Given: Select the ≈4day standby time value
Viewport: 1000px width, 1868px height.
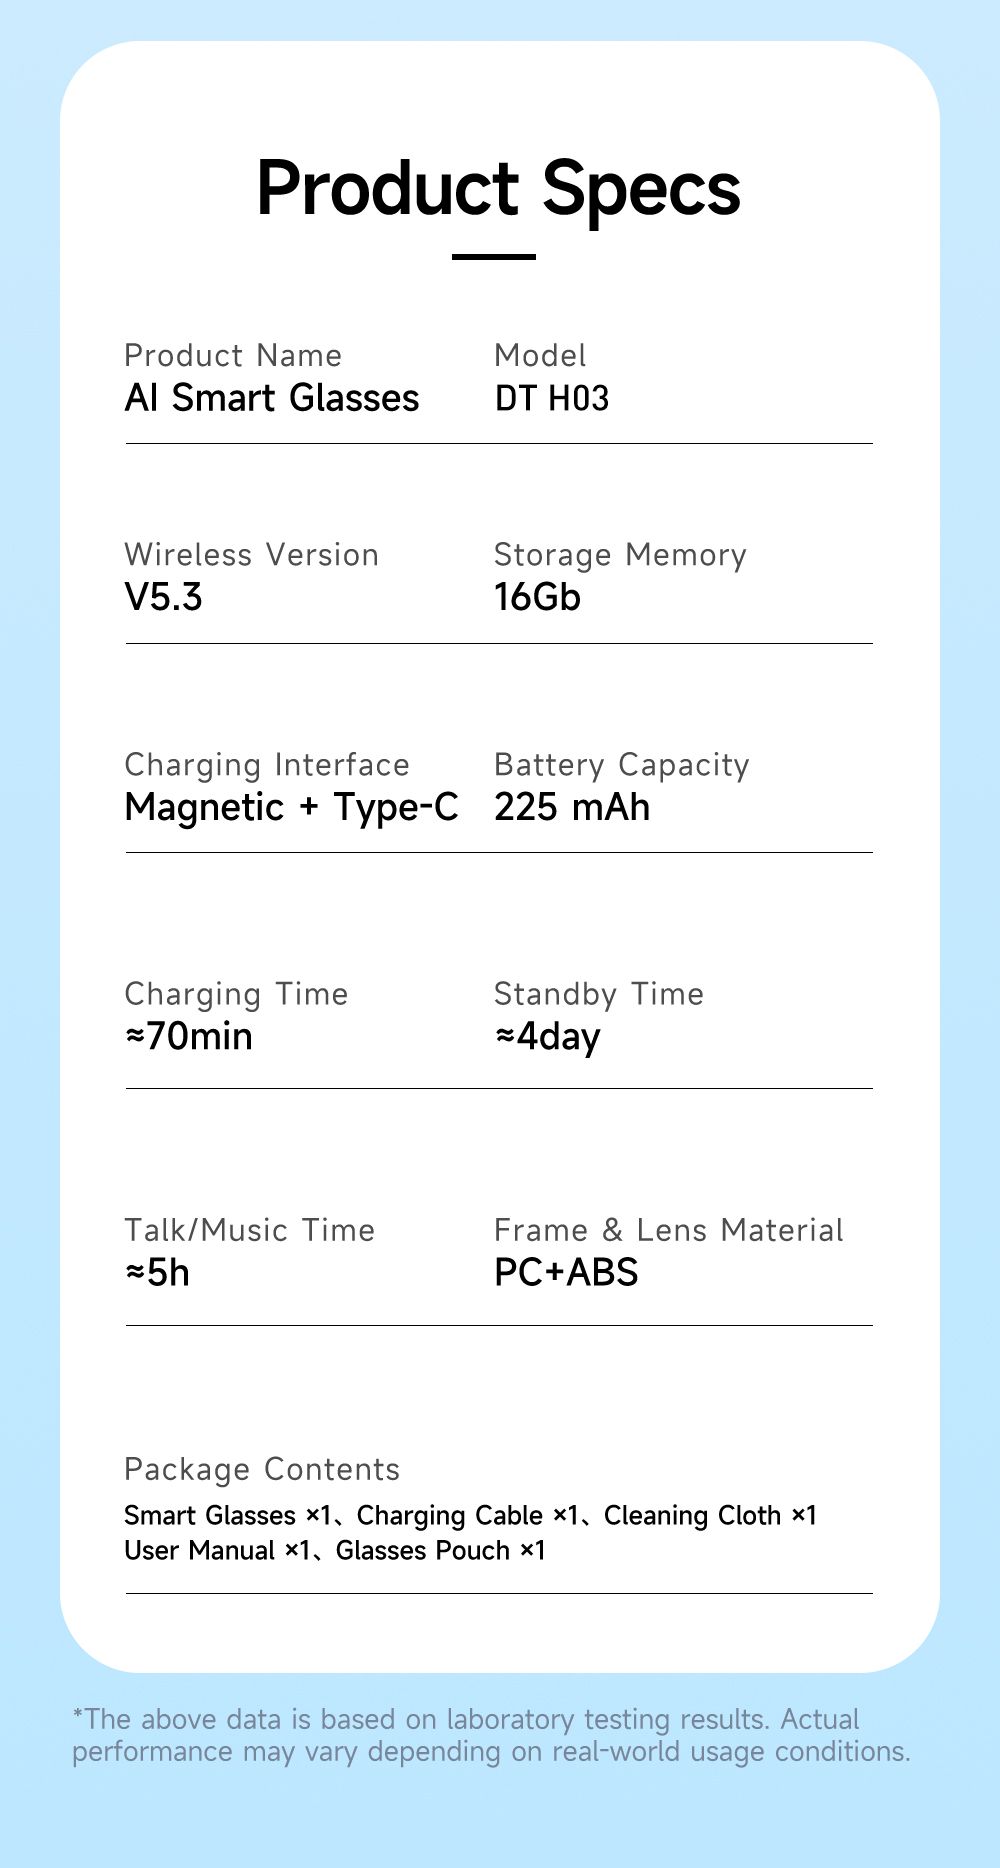Looking at the screenshot, I should click(x=547, y=1037).
